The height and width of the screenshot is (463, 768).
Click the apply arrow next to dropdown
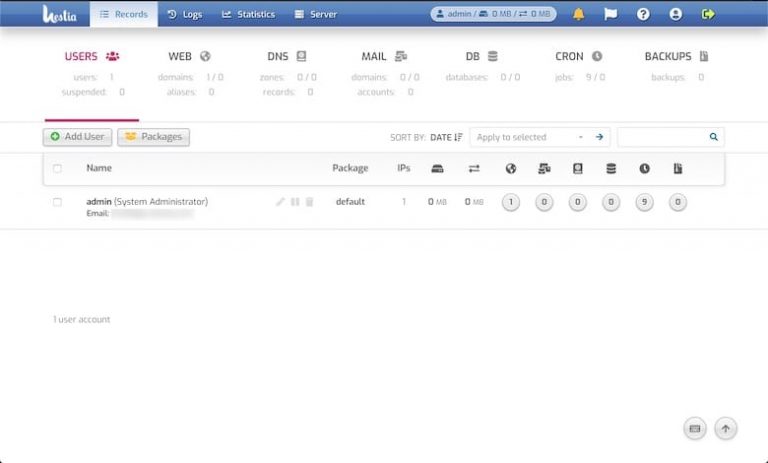coord(599,137)
